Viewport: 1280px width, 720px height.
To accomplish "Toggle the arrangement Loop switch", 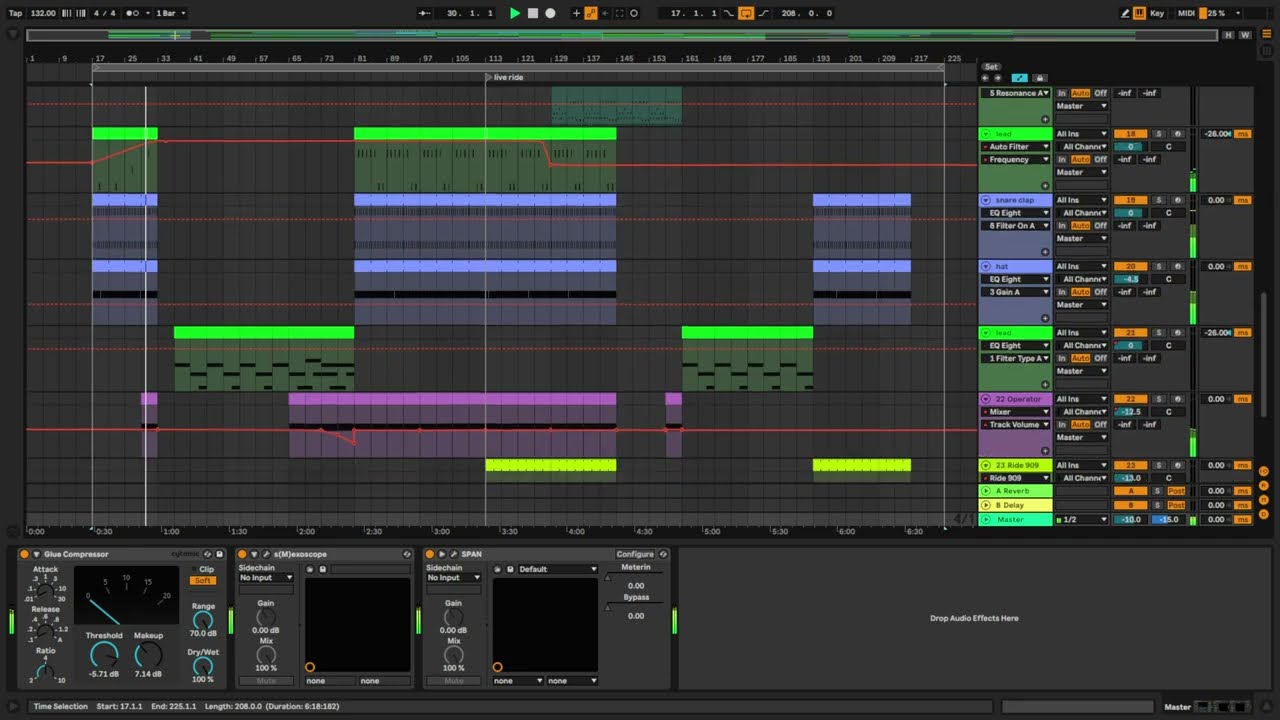I will 746,13.
